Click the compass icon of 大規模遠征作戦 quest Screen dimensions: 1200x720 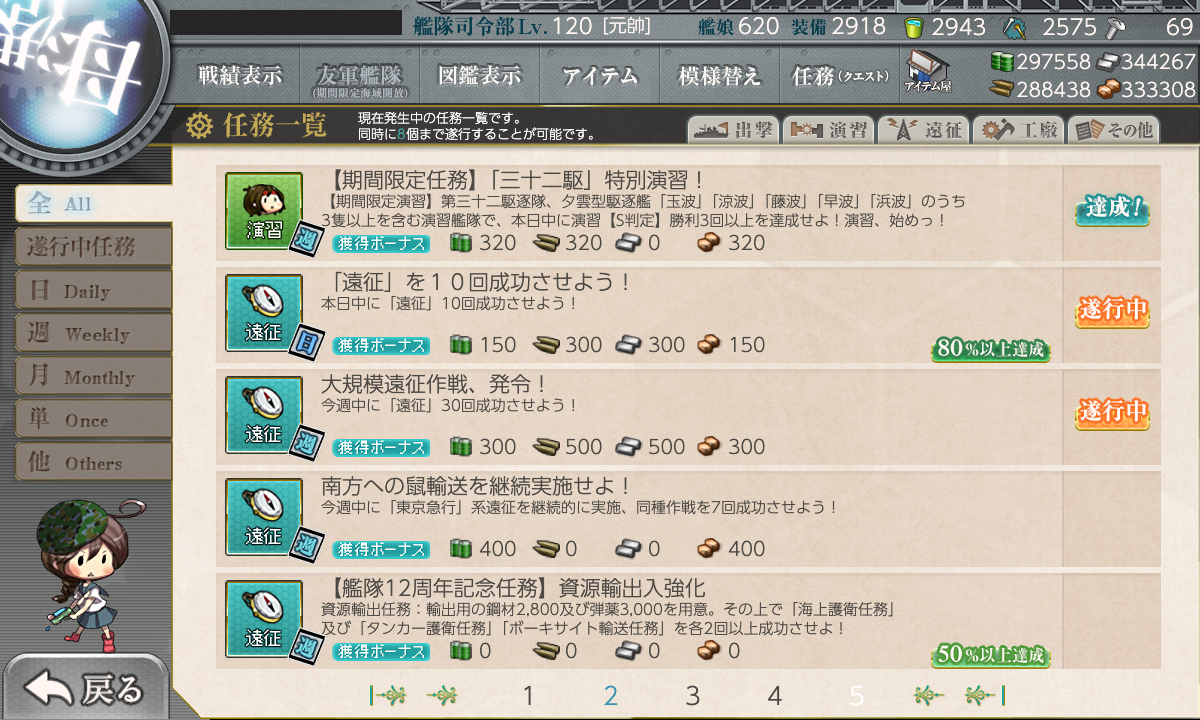(x=264, y=415)
